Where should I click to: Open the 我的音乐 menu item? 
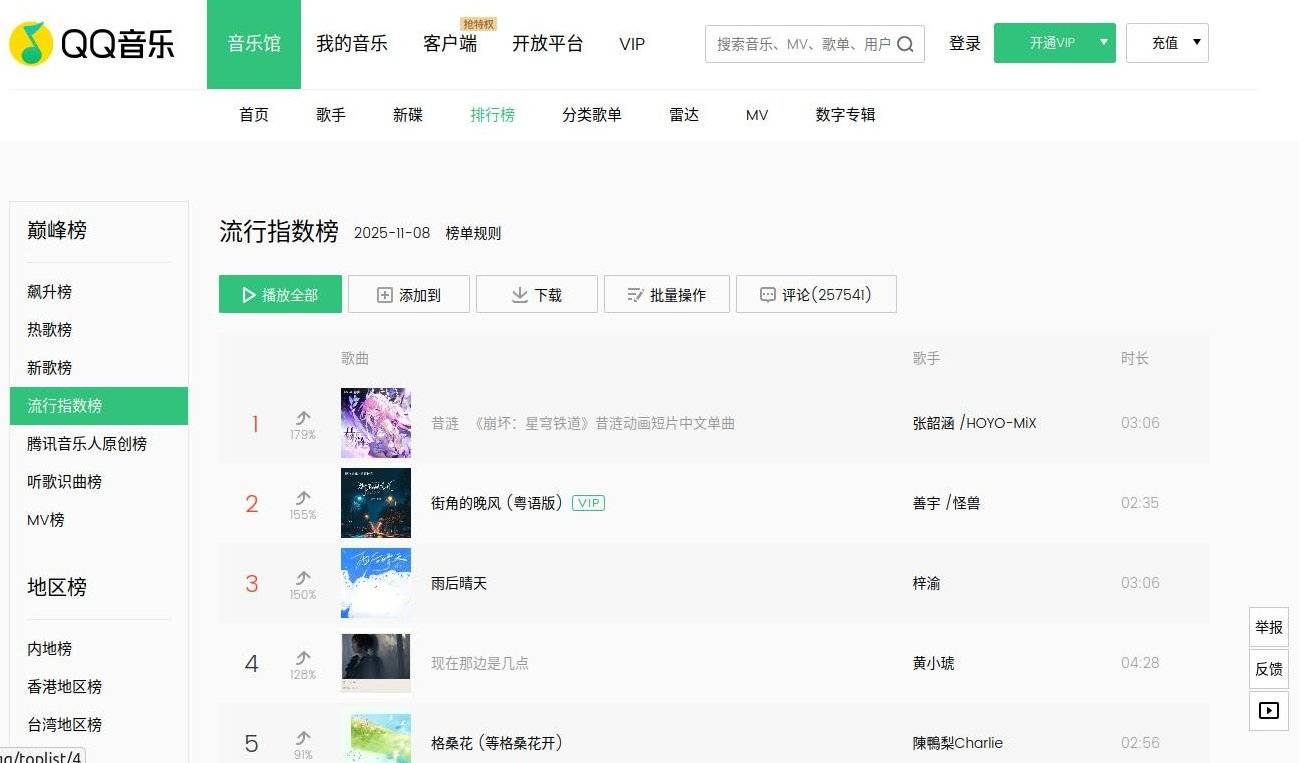(x=352, y=44)
